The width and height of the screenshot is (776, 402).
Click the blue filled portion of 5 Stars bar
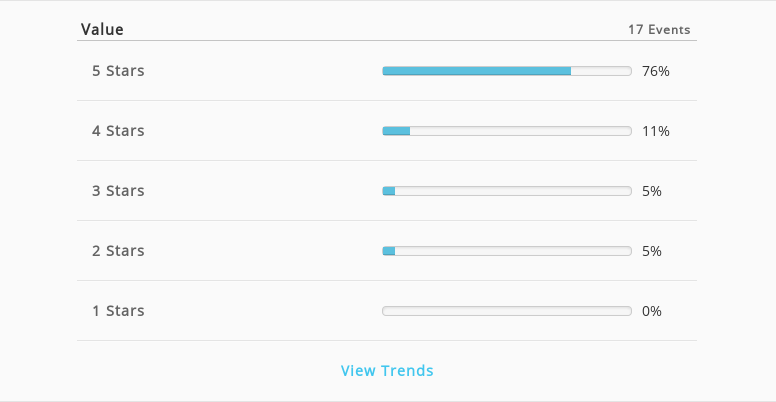(x=477, y=71)
